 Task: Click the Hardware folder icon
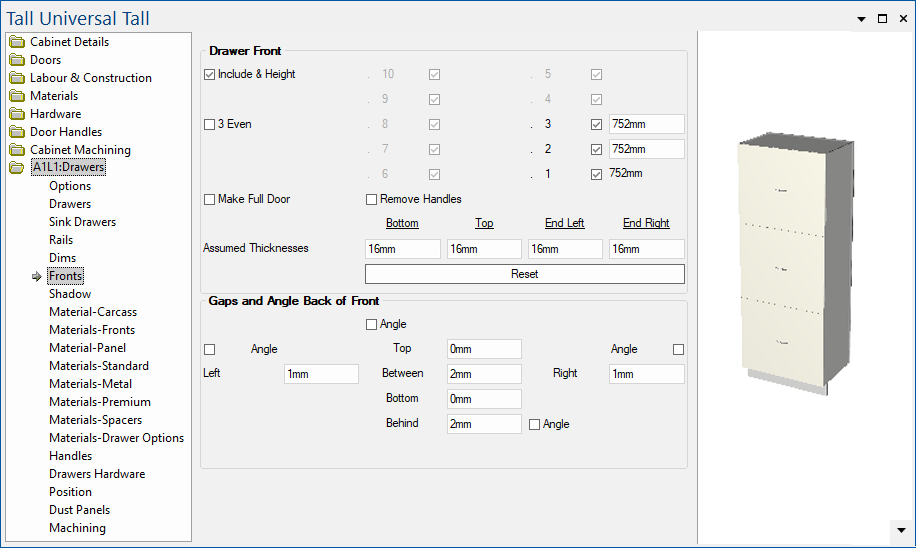click(17, 114)
